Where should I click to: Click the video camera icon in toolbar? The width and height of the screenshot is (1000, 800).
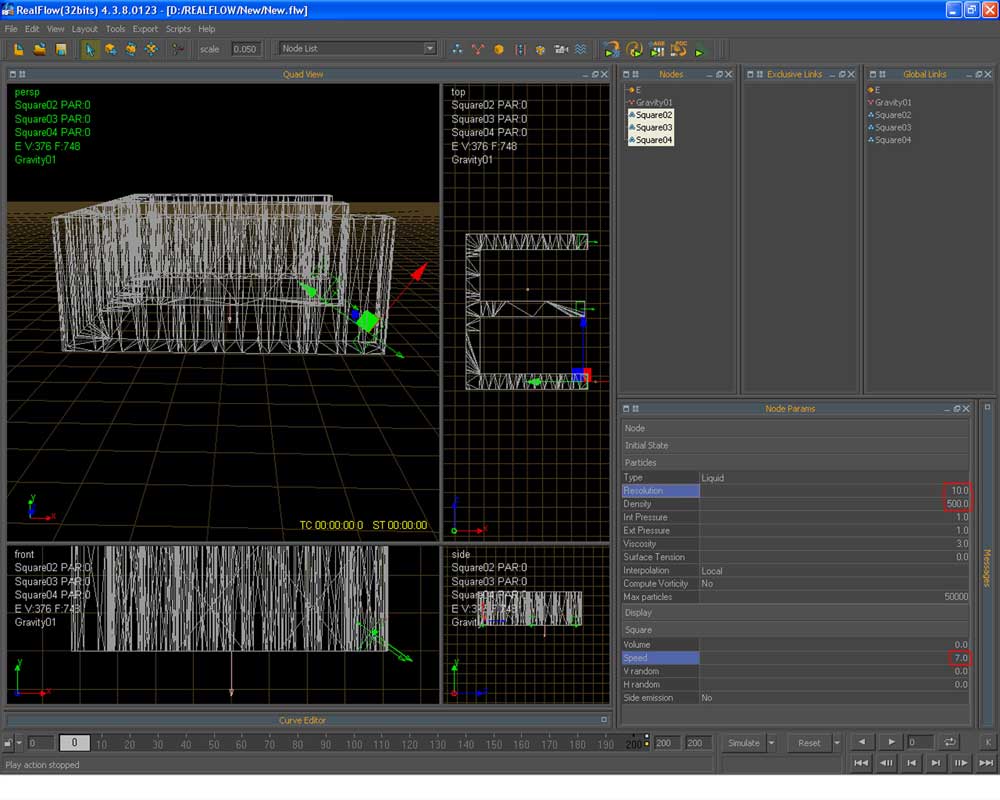point(561,49)
